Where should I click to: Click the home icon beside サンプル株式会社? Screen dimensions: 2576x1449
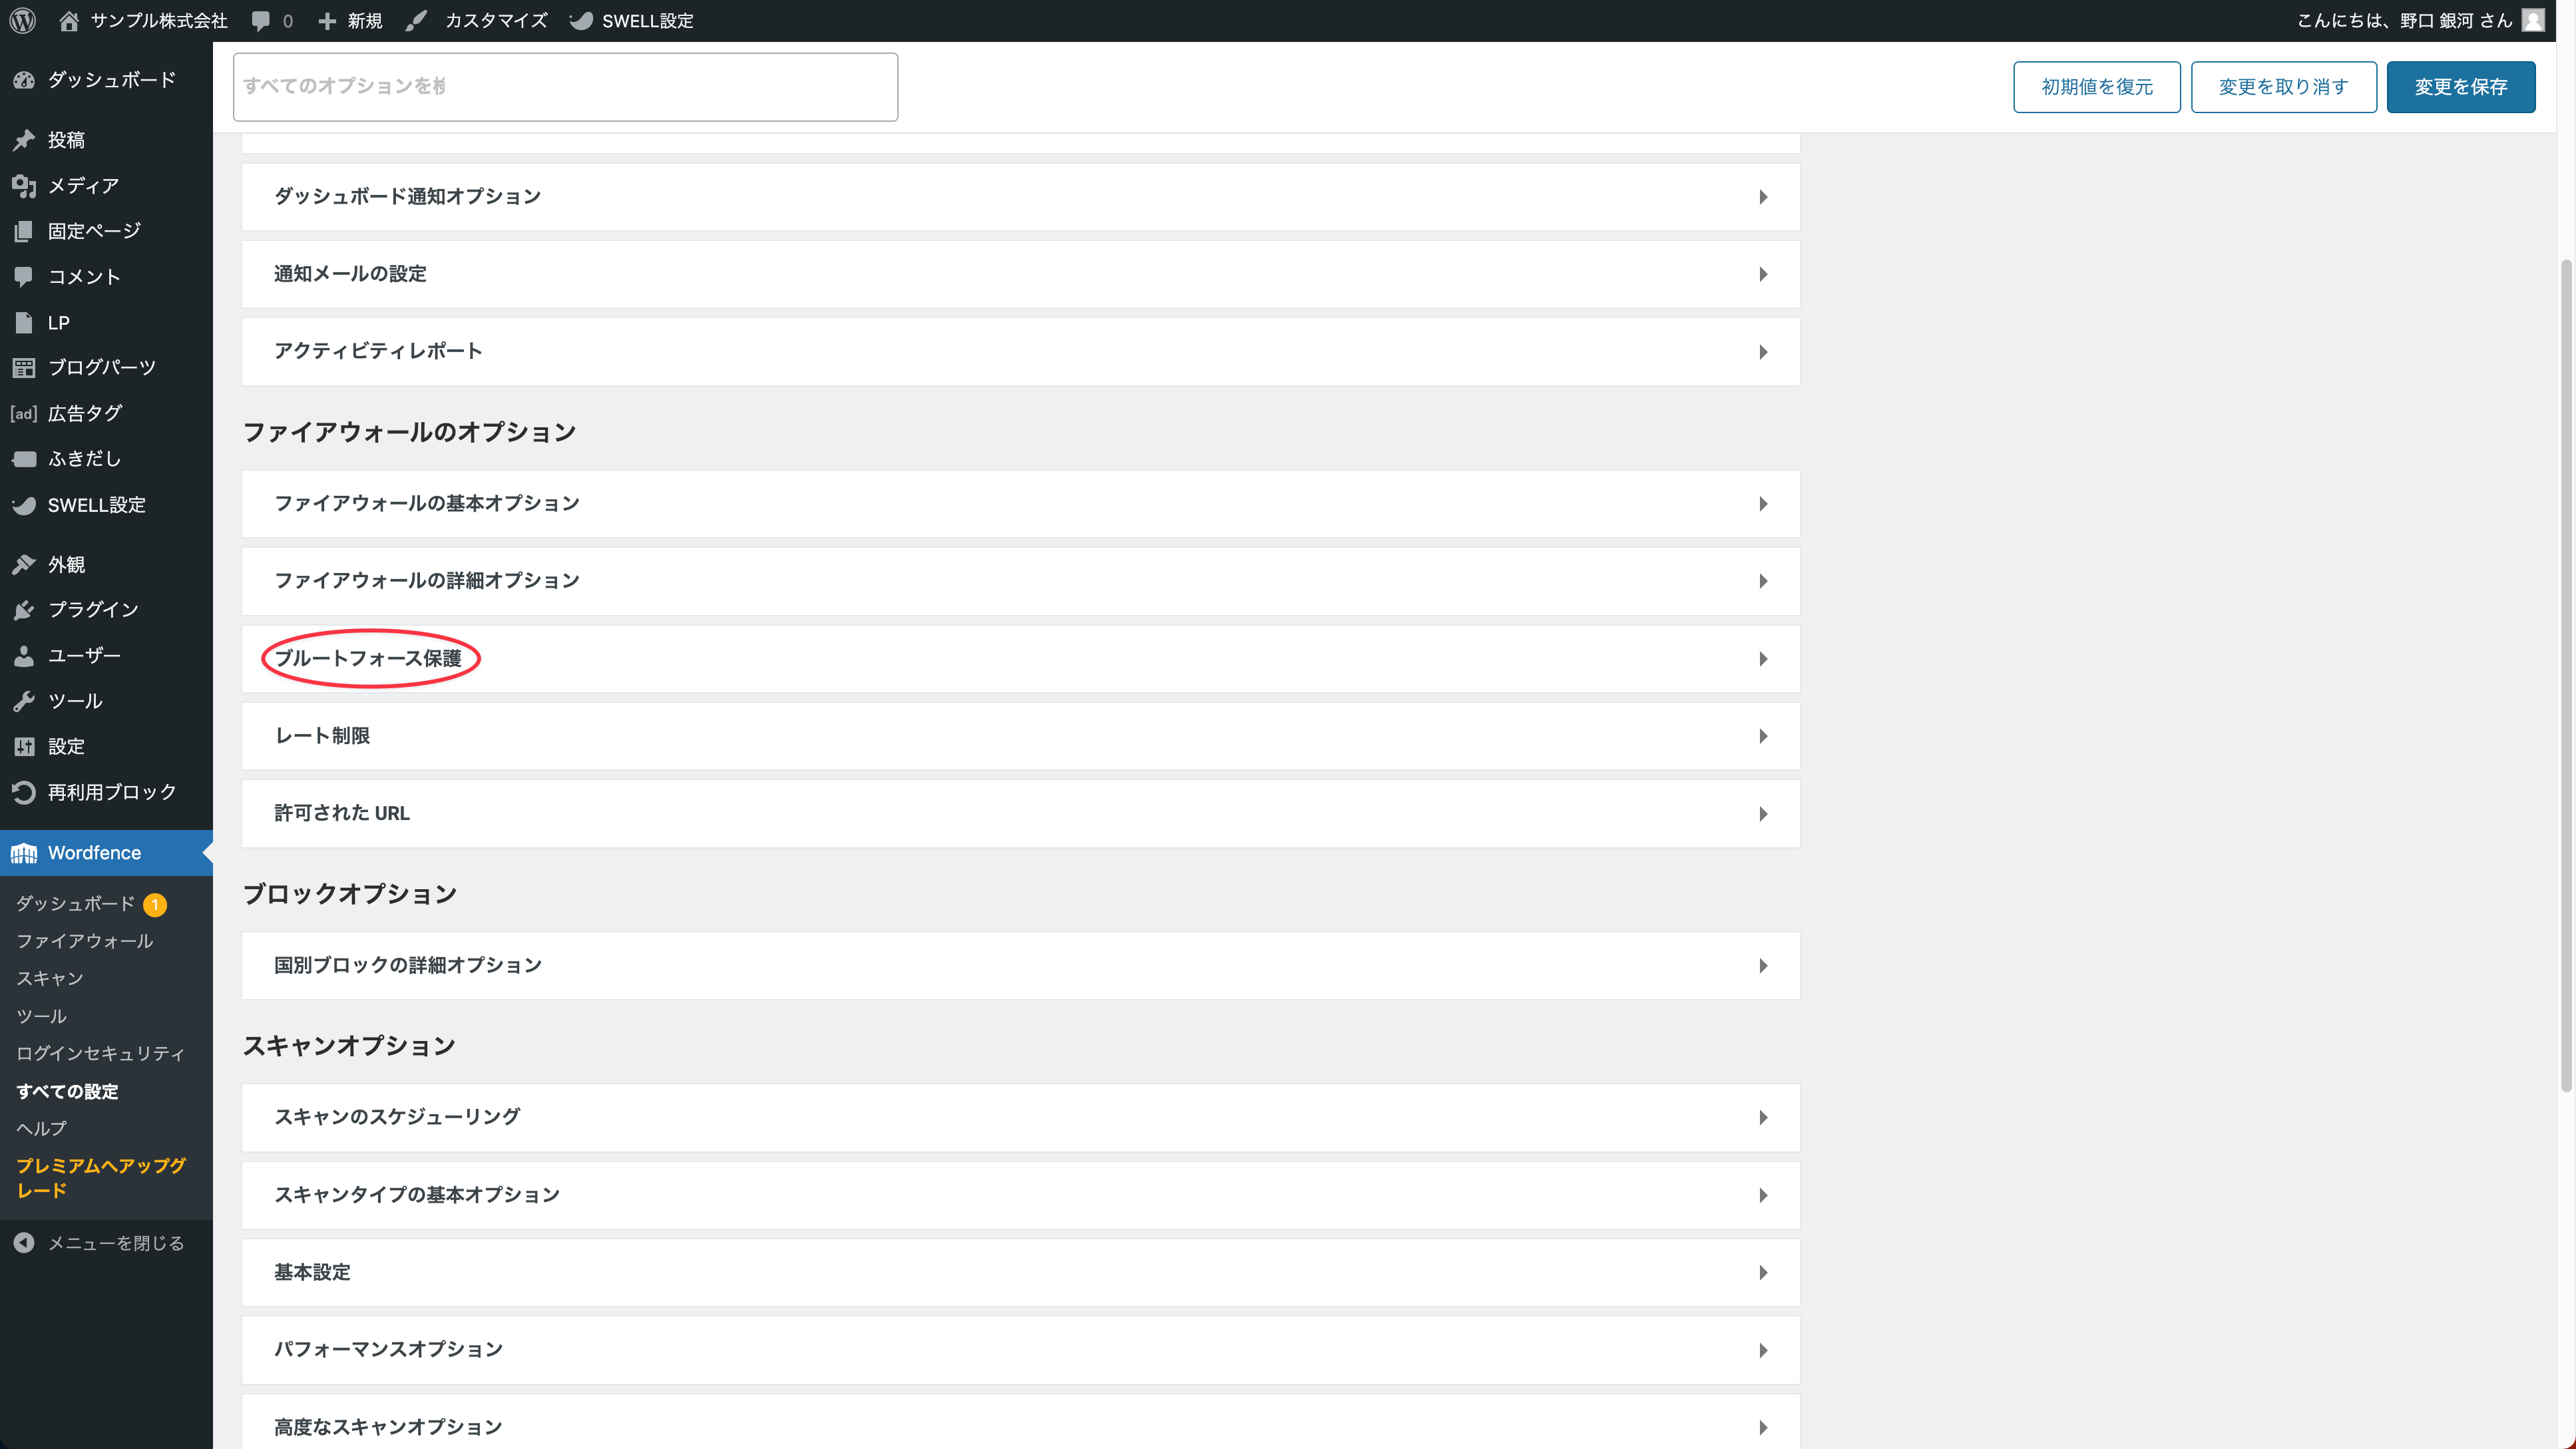(x=69, y=20)
